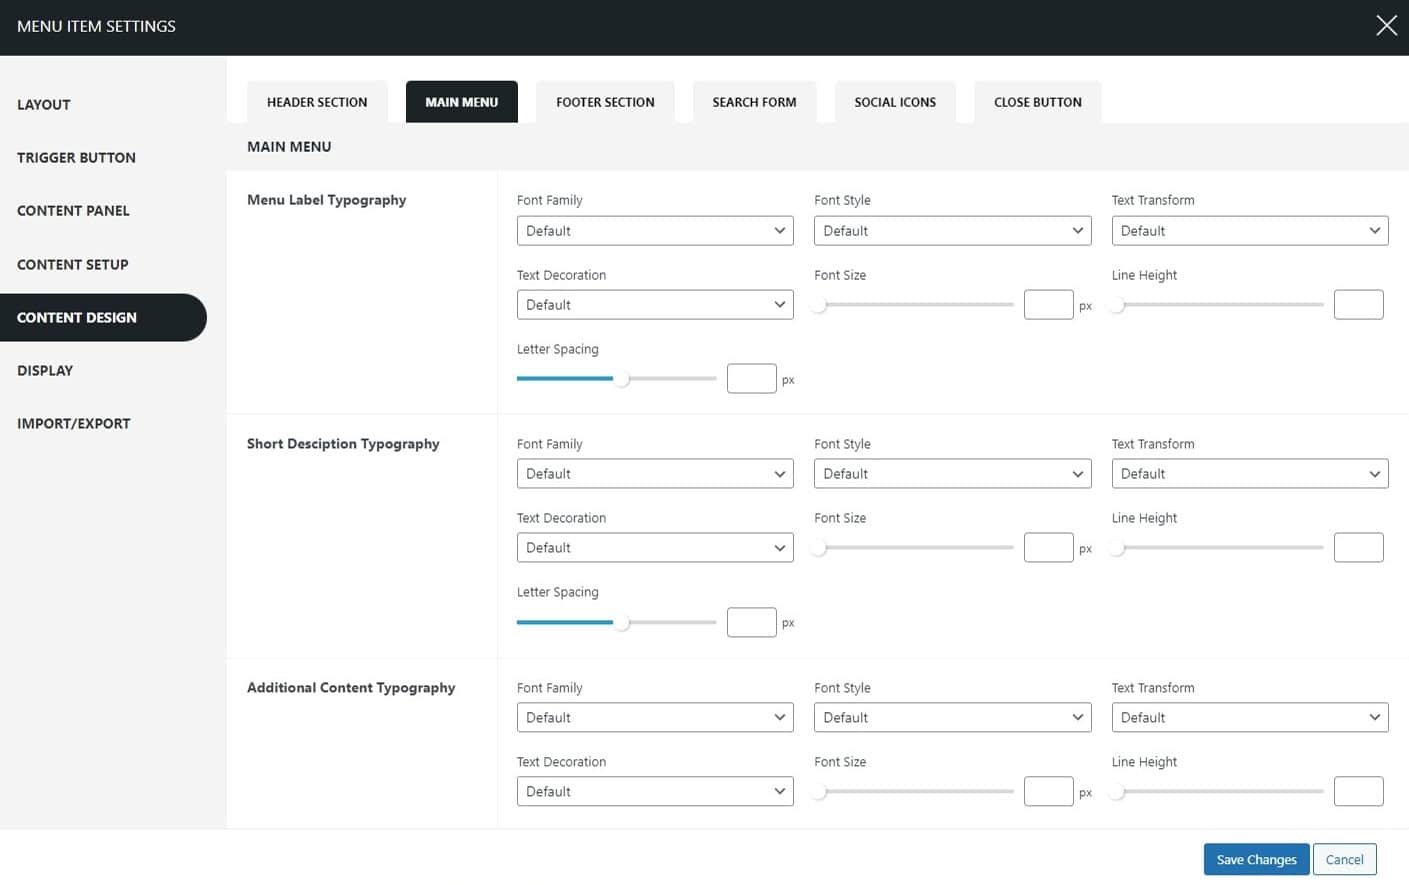Click the Menu Label Line Height slider
Viewport: 1409px width, 885px height.
point(1218,304)
